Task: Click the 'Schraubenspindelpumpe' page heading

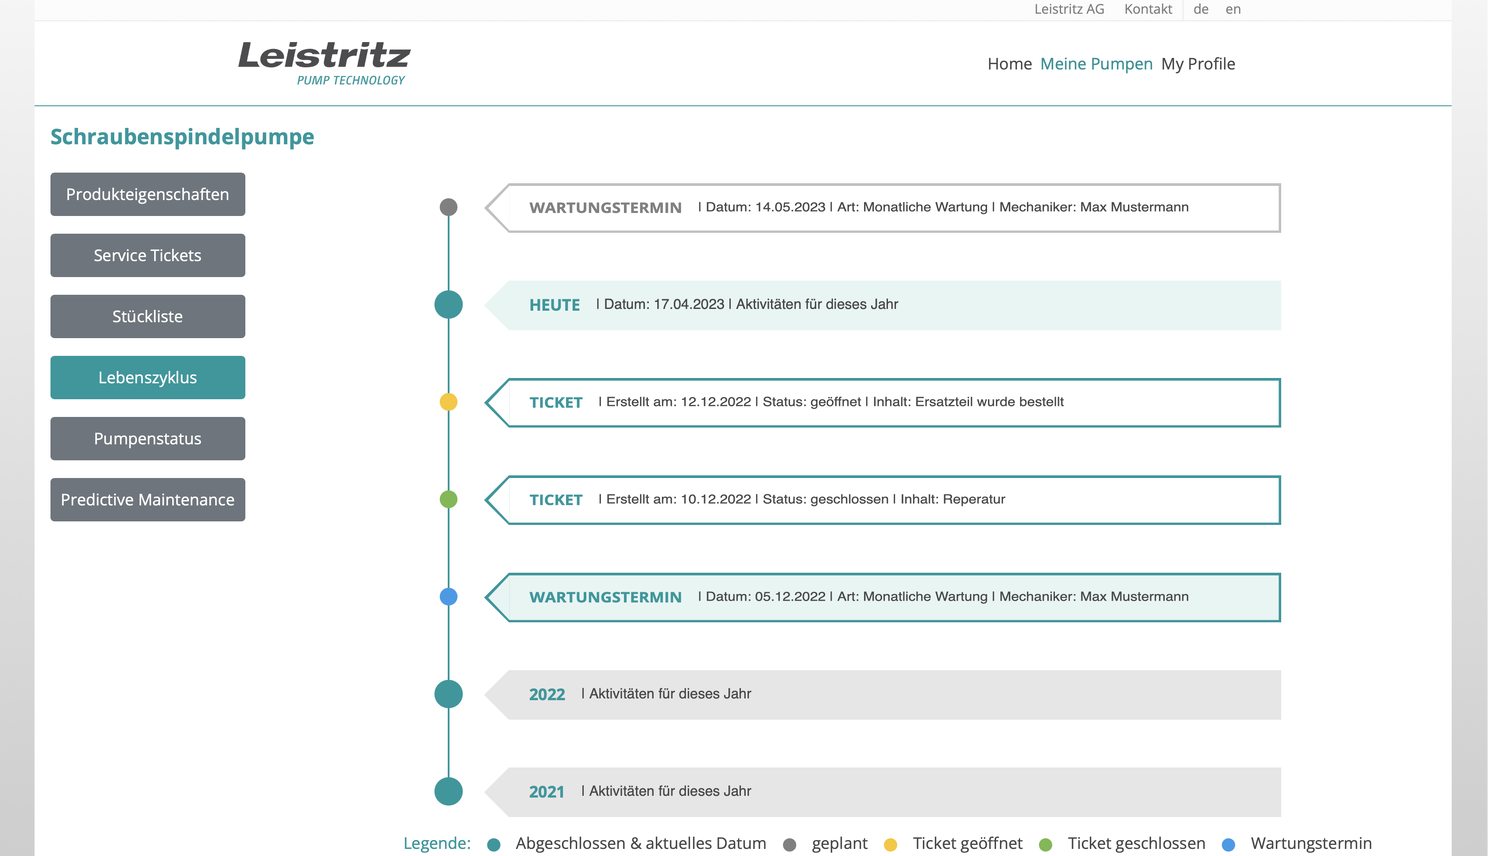Action: coord(182,137)
